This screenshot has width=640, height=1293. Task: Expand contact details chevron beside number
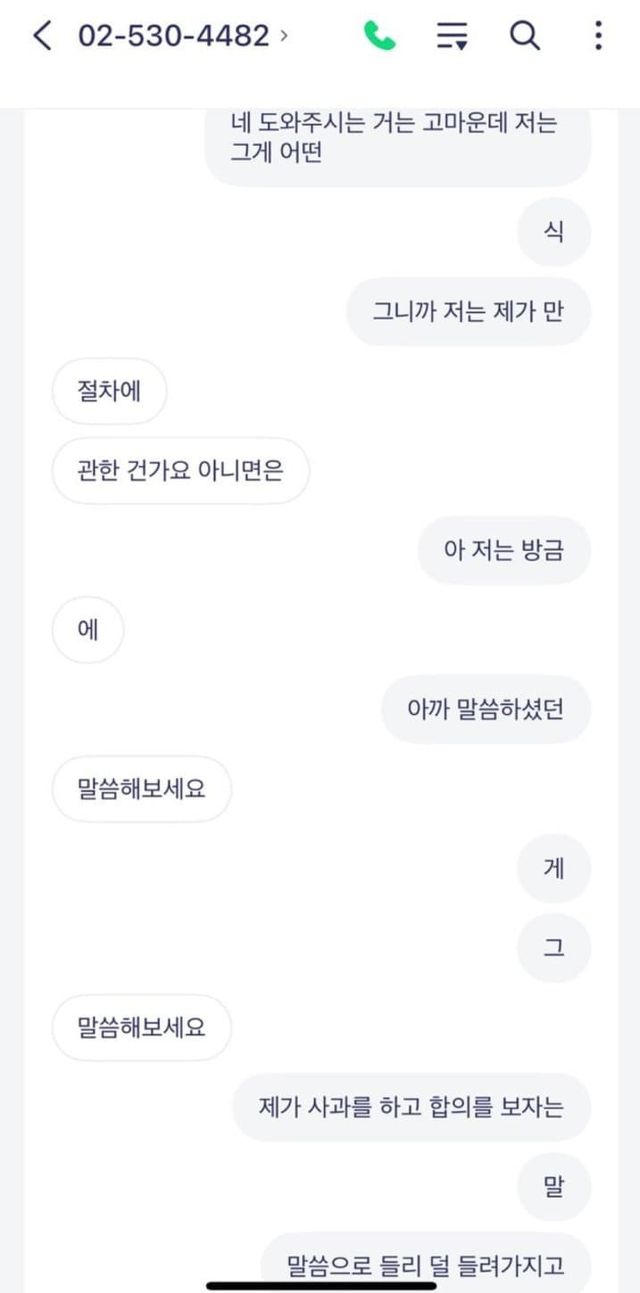pyautogui.click(x=285, y=37)
